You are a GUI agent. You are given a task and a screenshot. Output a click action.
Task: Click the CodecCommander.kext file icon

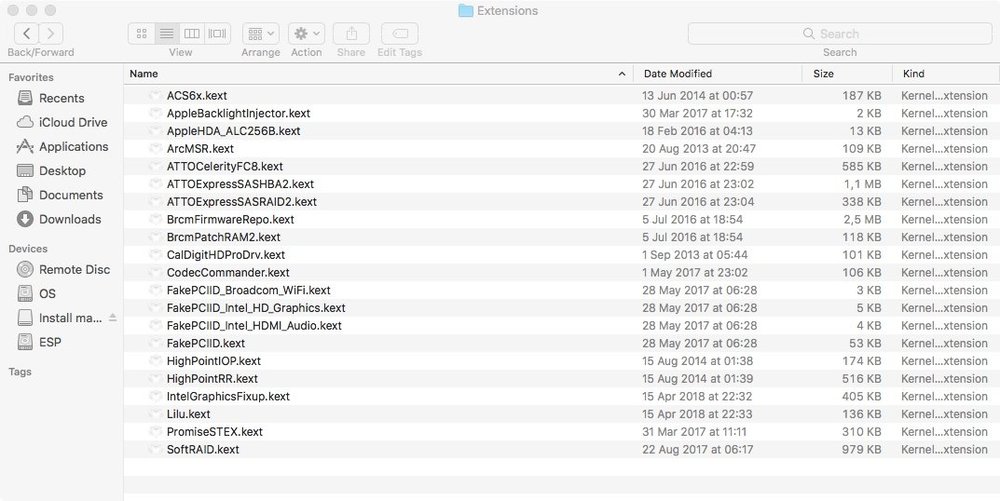[x=155, y=273]
